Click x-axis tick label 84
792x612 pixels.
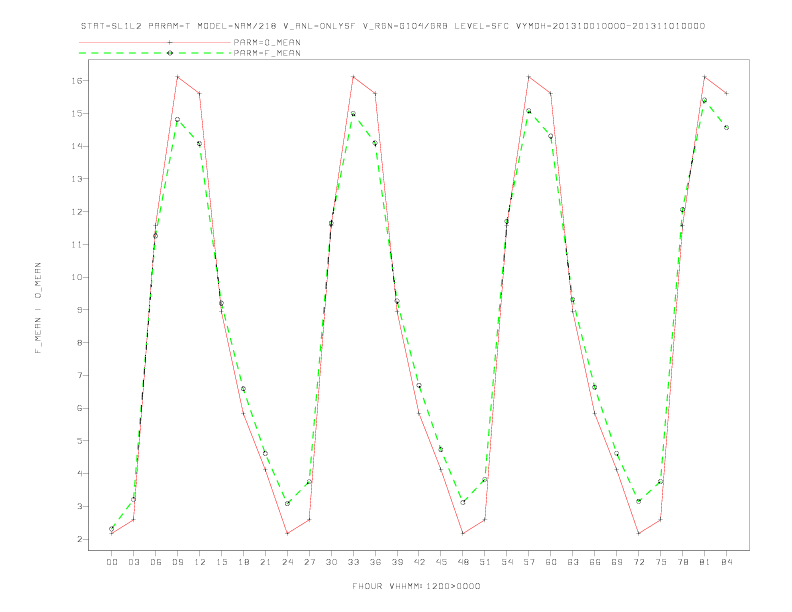point(726,562)
